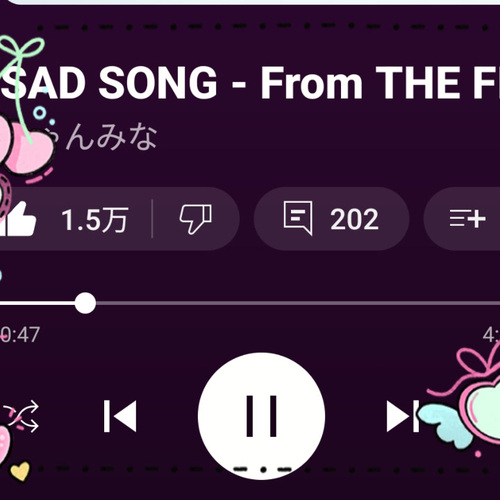The height and width of the screenshot is (500, 500).
Task: Click the progress slider's white thumb
Action: [x=85, y=303]
